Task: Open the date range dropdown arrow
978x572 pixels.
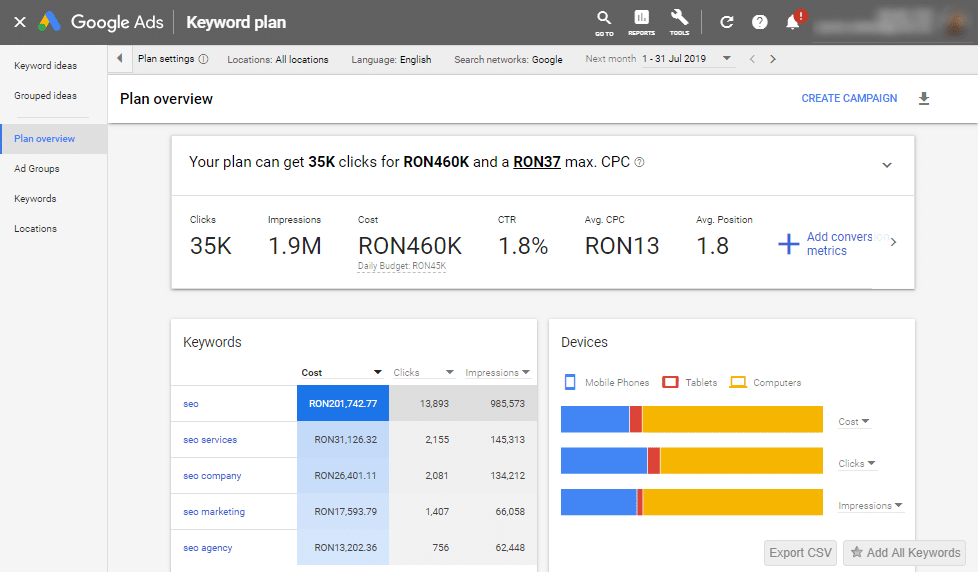Action: tap(727, 59)
